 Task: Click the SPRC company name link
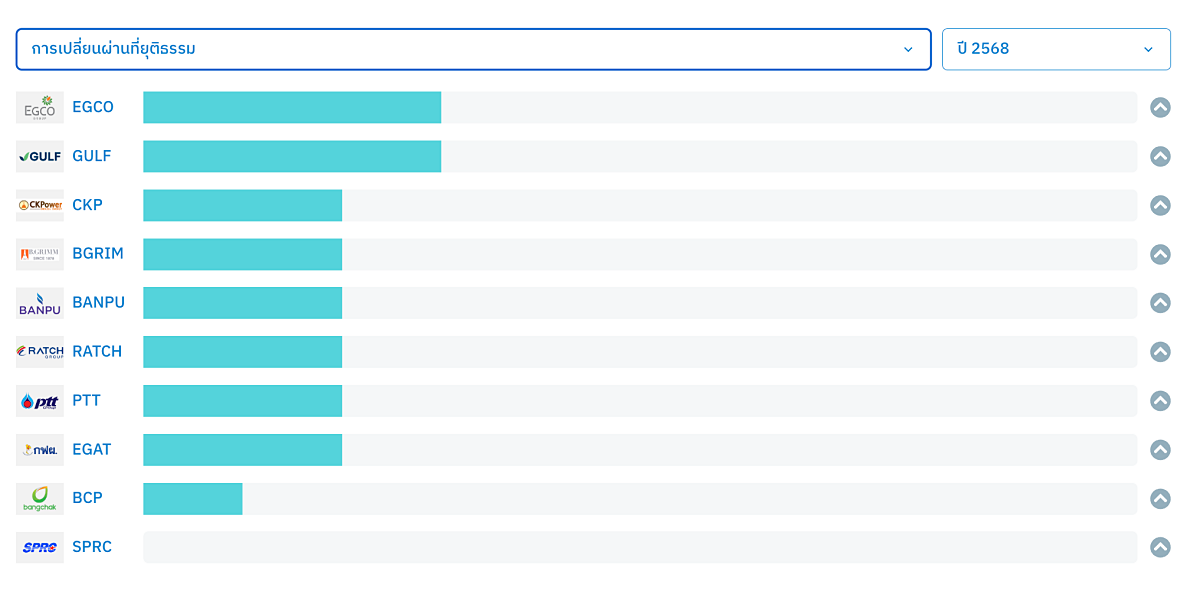92,547
